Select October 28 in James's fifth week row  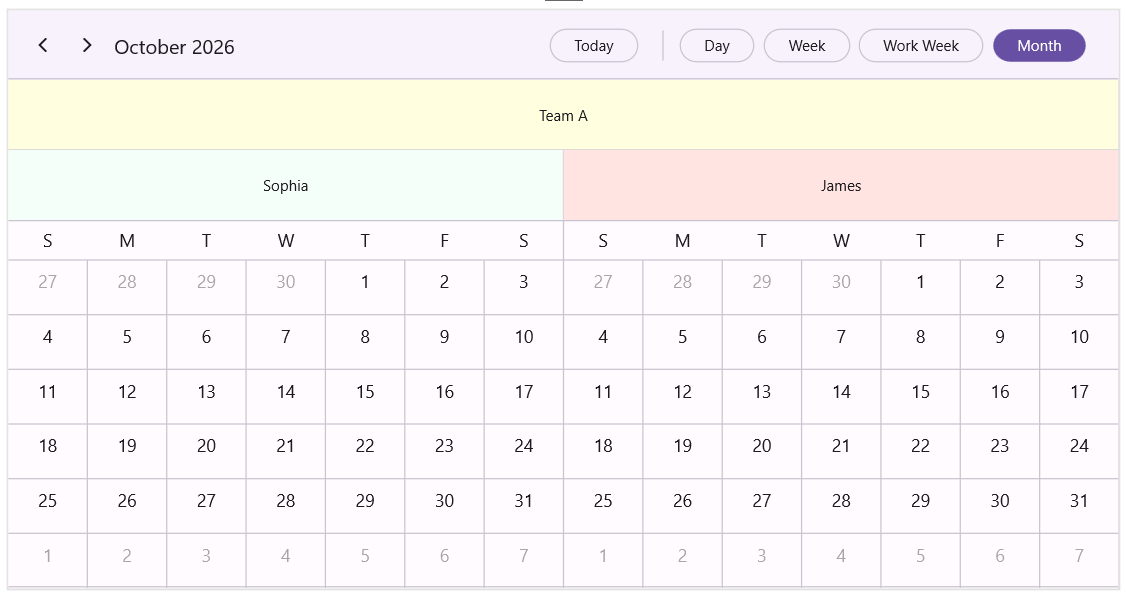point(841,506)
